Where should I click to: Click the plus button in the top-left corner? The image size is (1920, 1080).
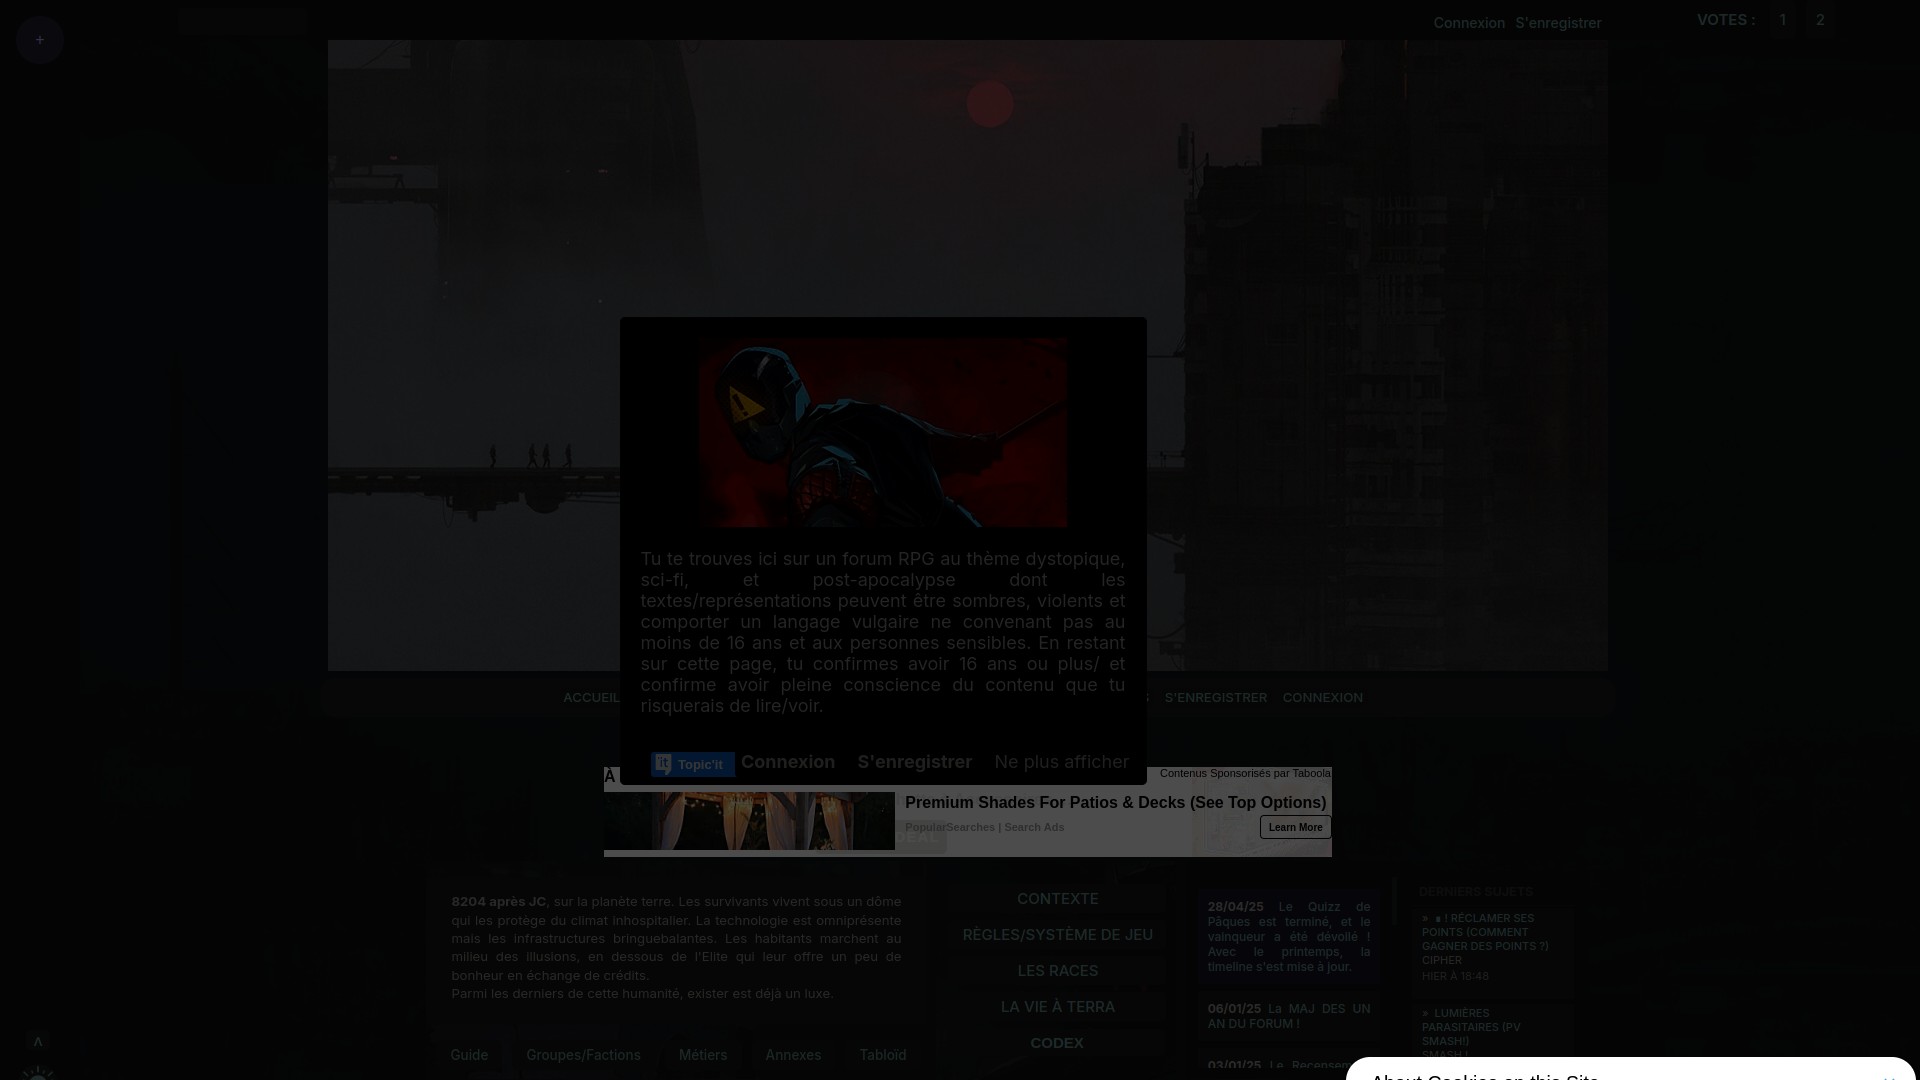[x=40, y=40]
